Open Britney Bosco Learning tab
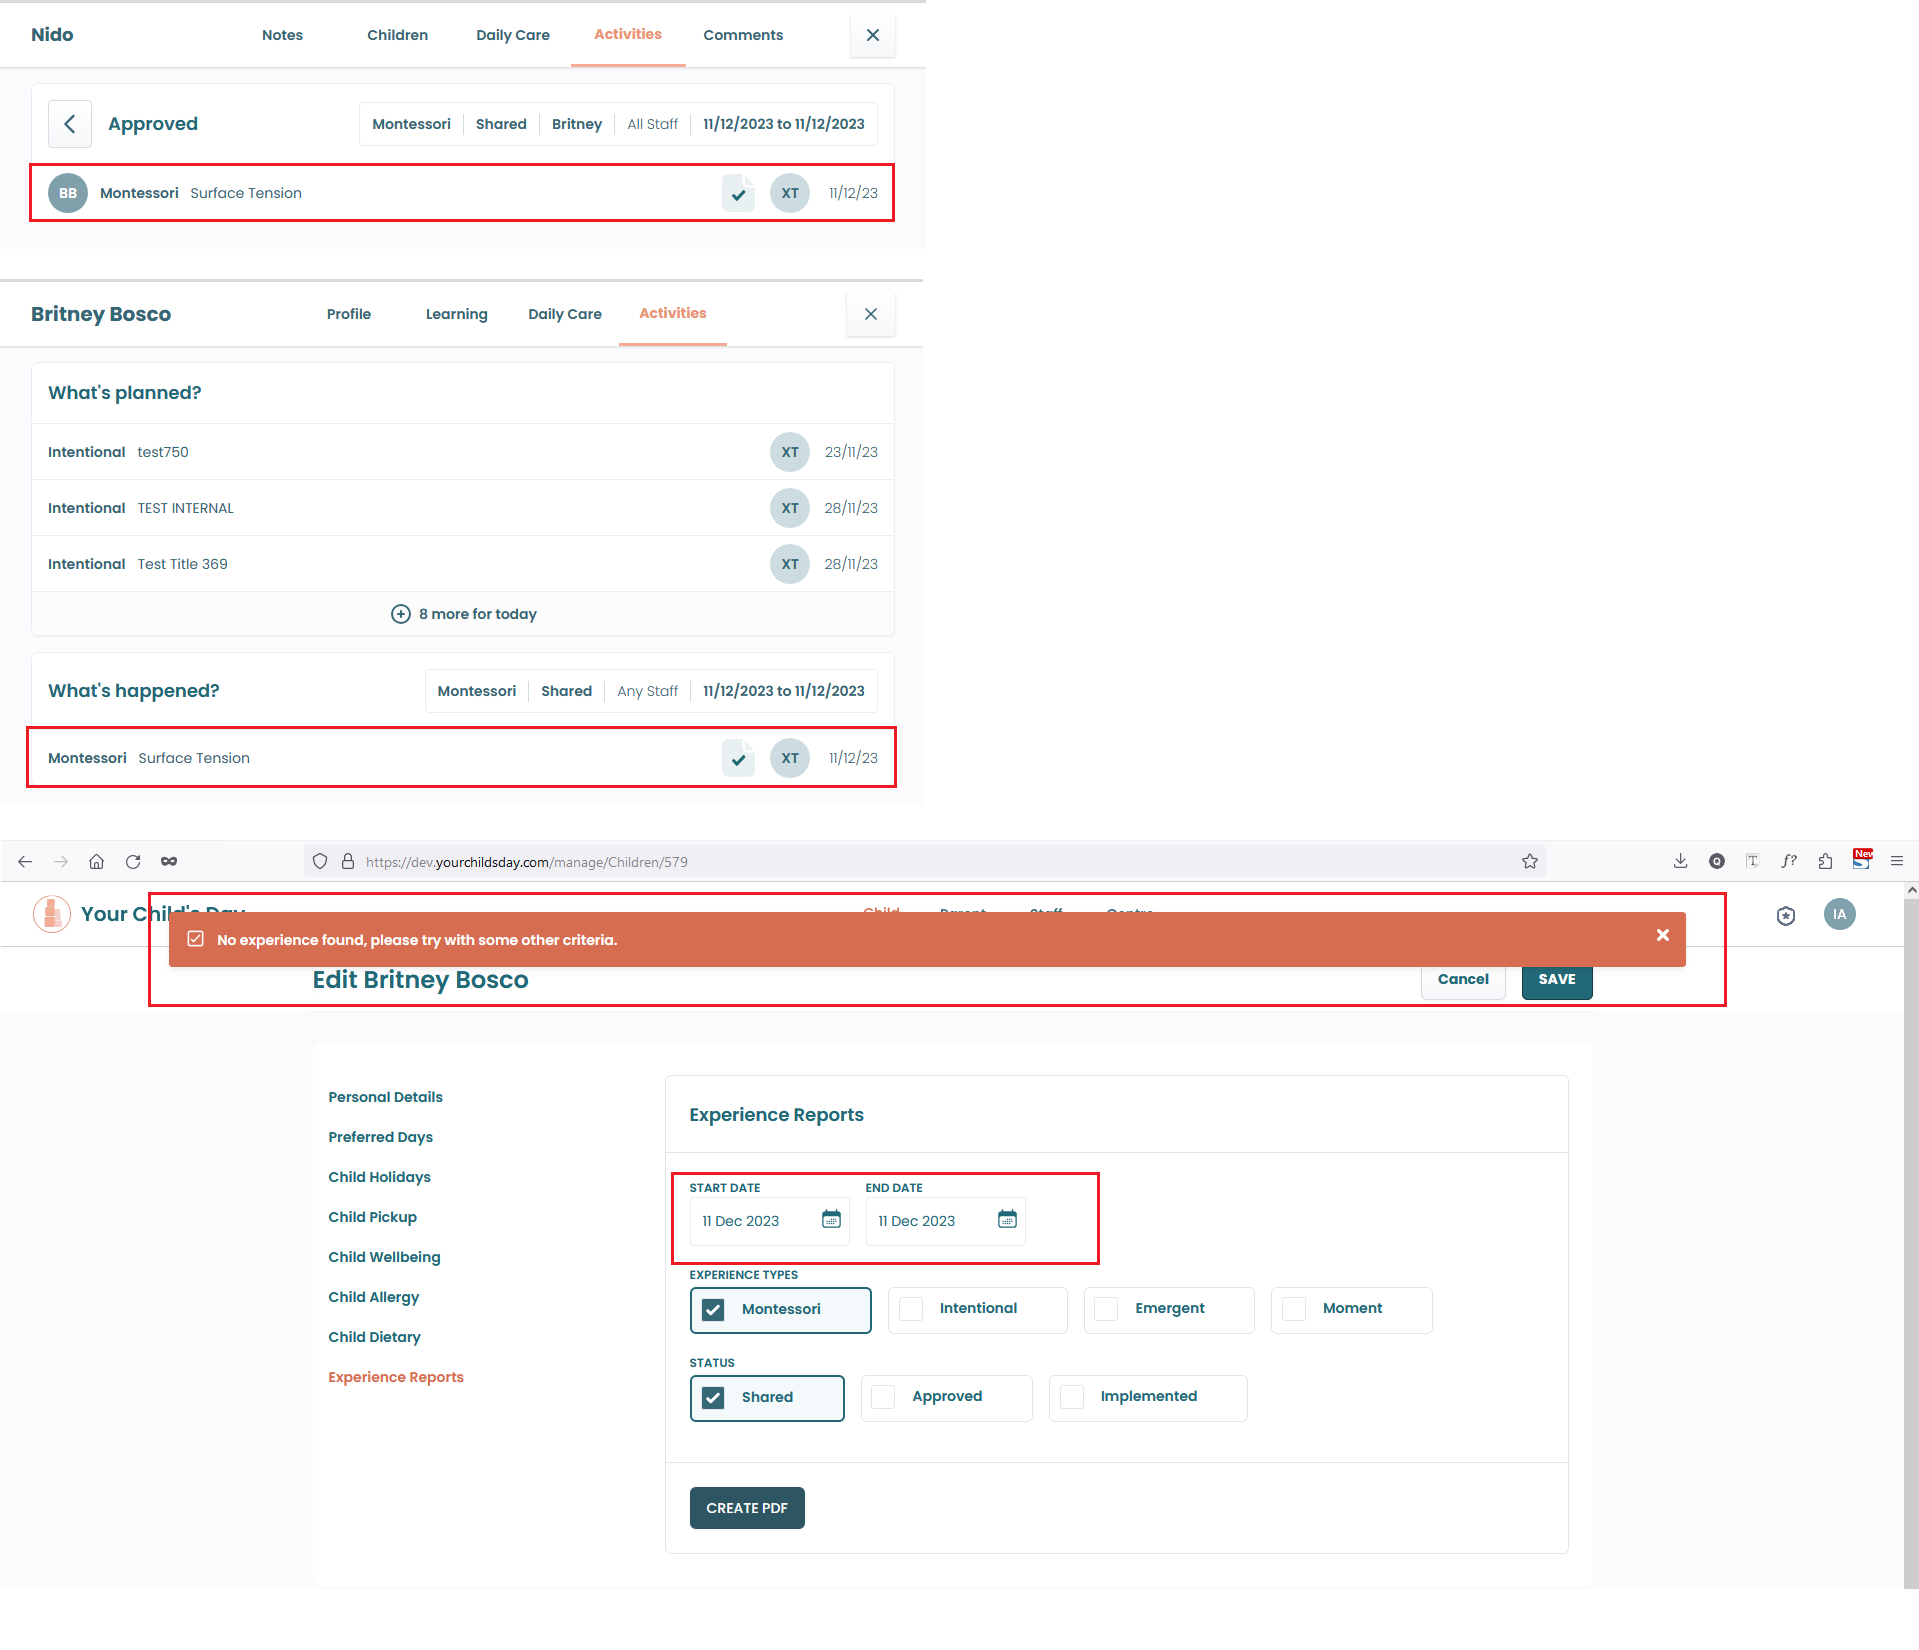Screen dimensions: 1919x1650 tap(456, 314)
